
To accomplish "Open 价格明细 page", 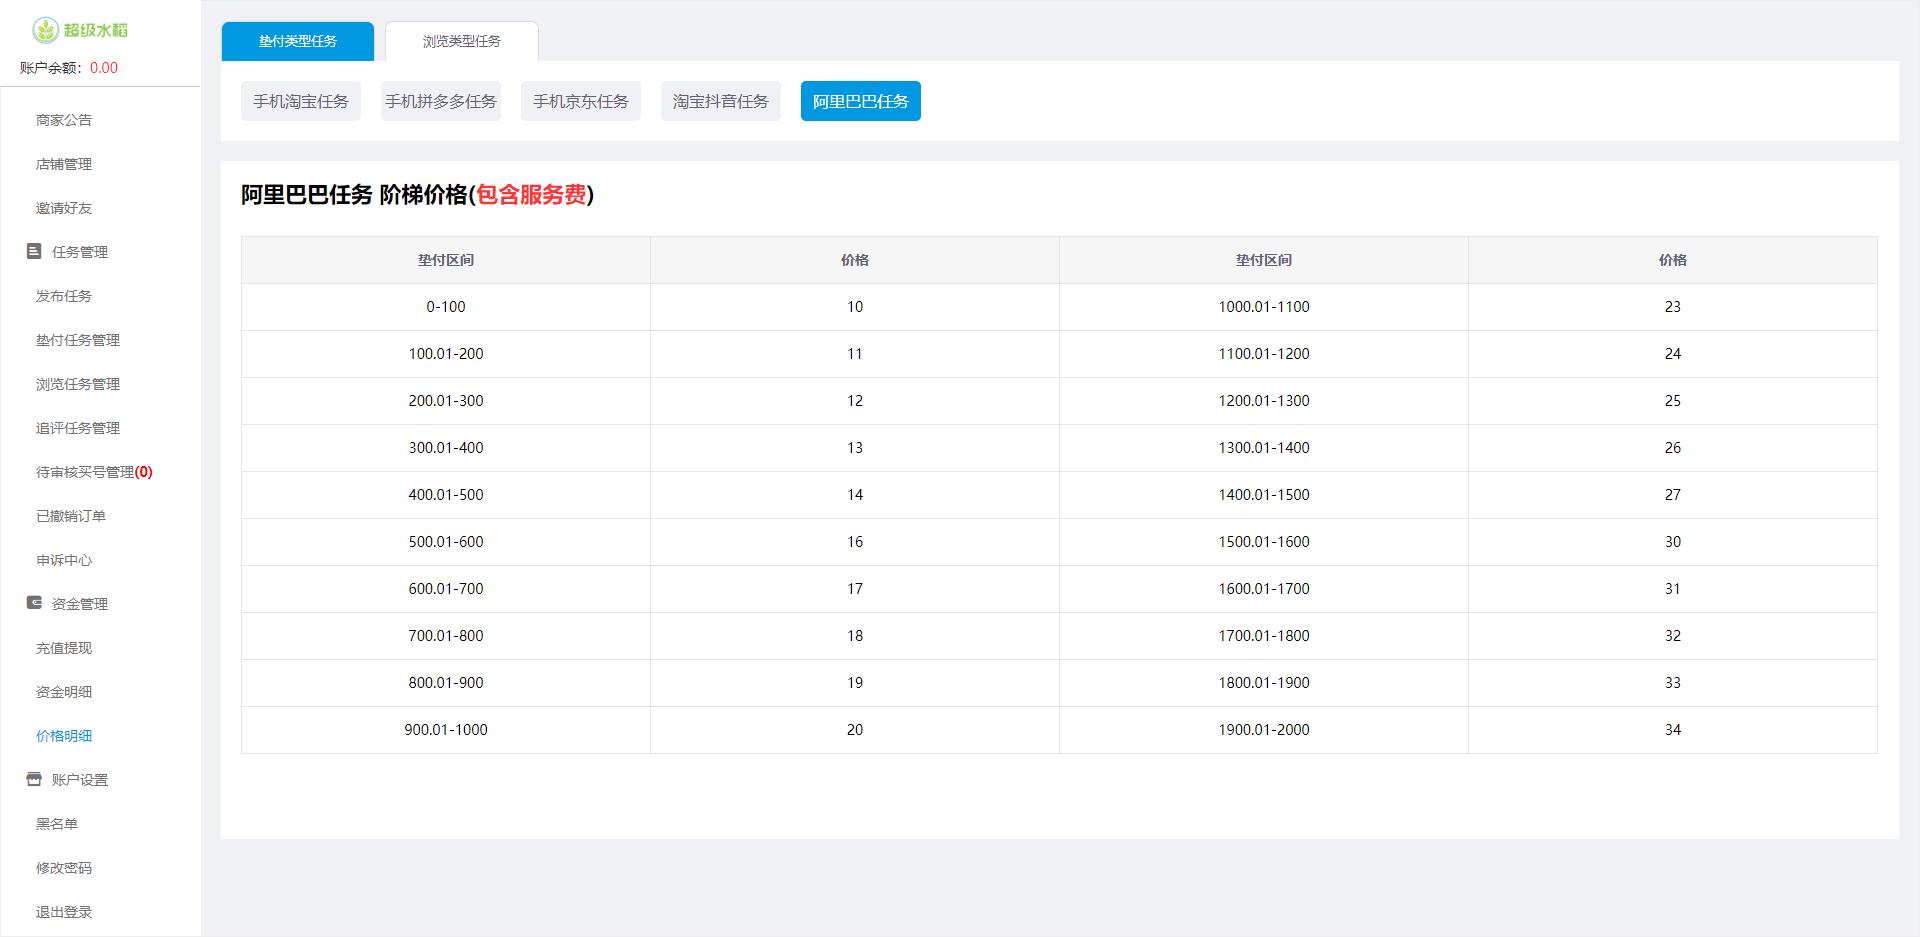I will tap(64, 736).
